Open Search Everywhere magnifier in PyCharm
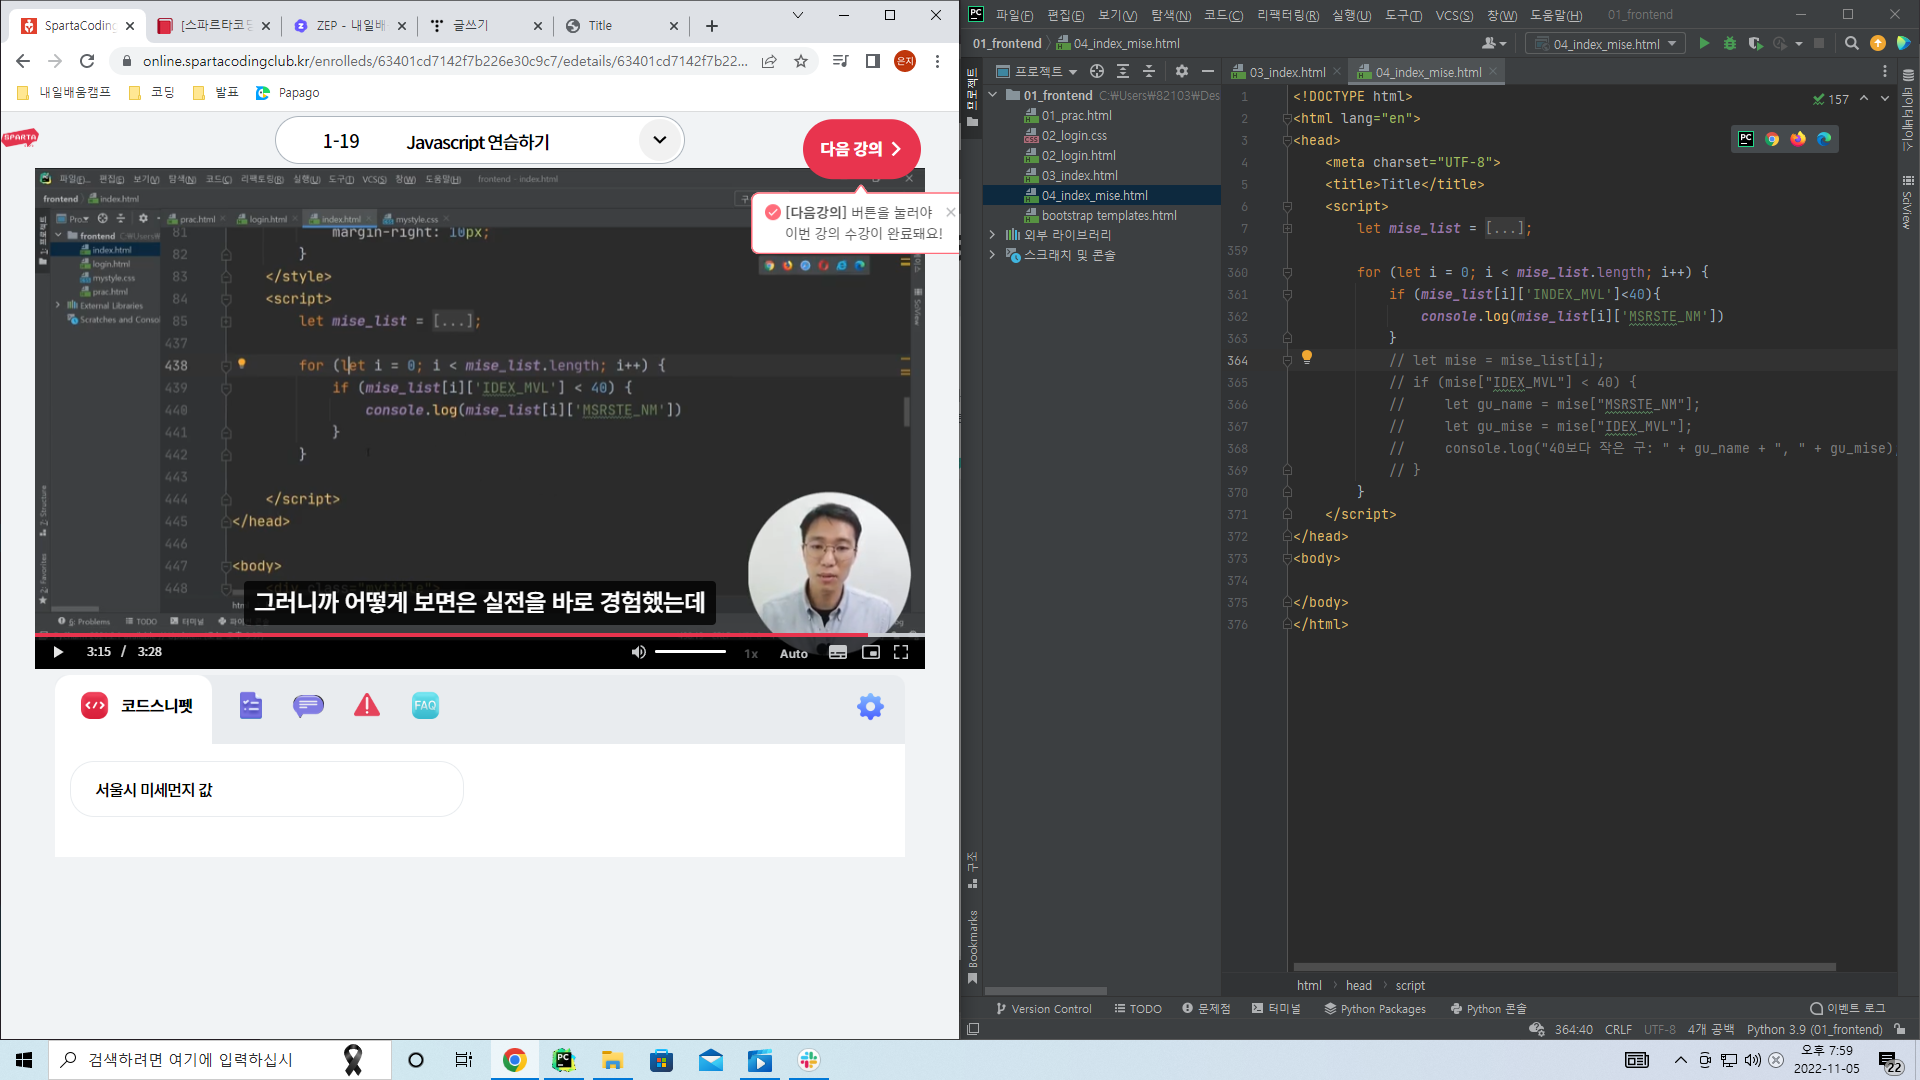The width and height of the screenshot is (1920, 1080). click(1851, 43)
